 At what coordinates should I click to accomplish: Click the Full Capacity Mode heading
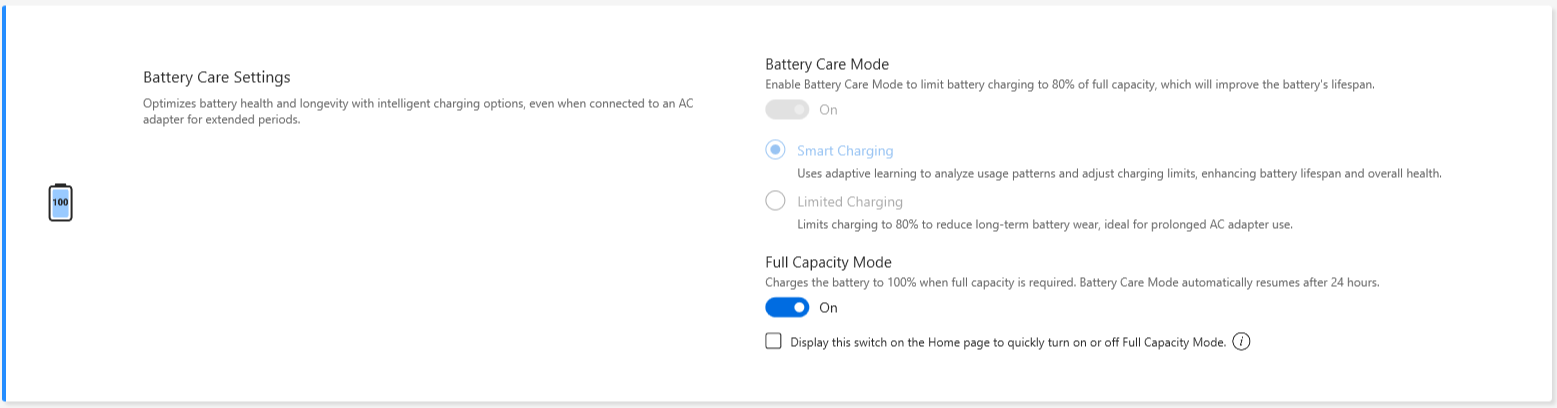(828, 263)
